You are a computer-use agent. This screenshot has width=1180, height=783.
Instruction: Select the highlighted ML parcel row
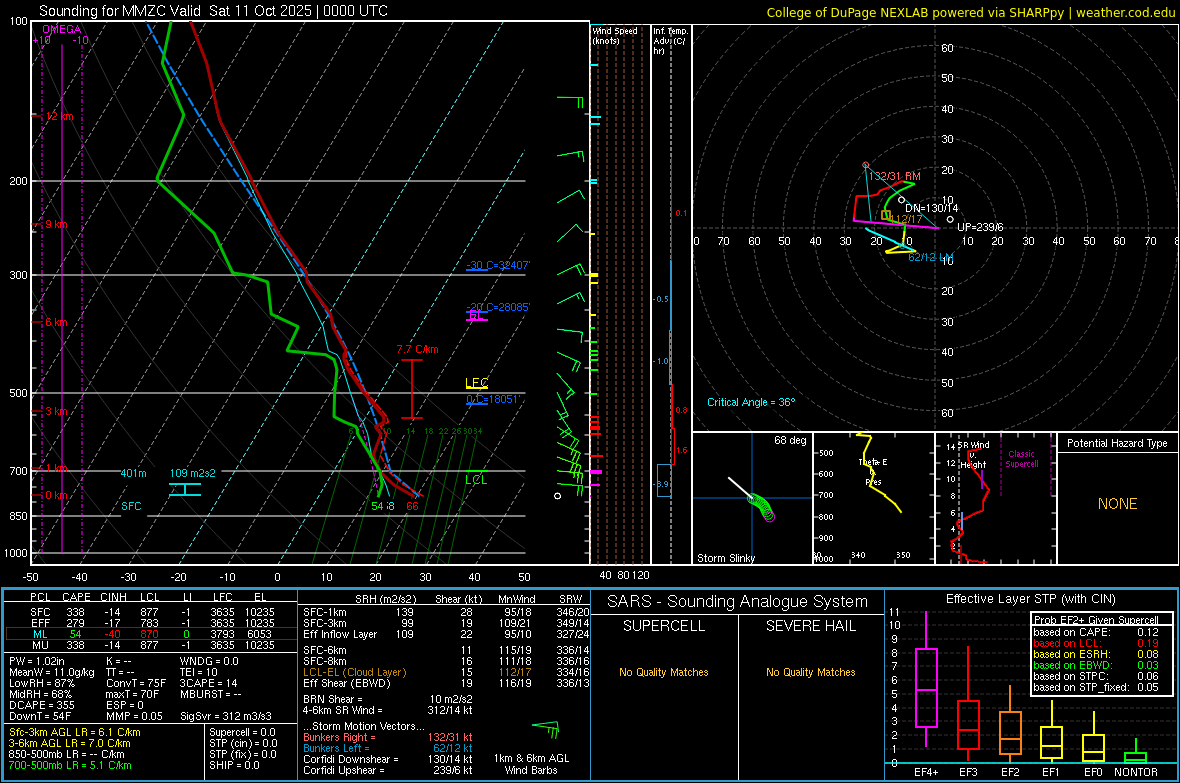(x=152, y=634)
